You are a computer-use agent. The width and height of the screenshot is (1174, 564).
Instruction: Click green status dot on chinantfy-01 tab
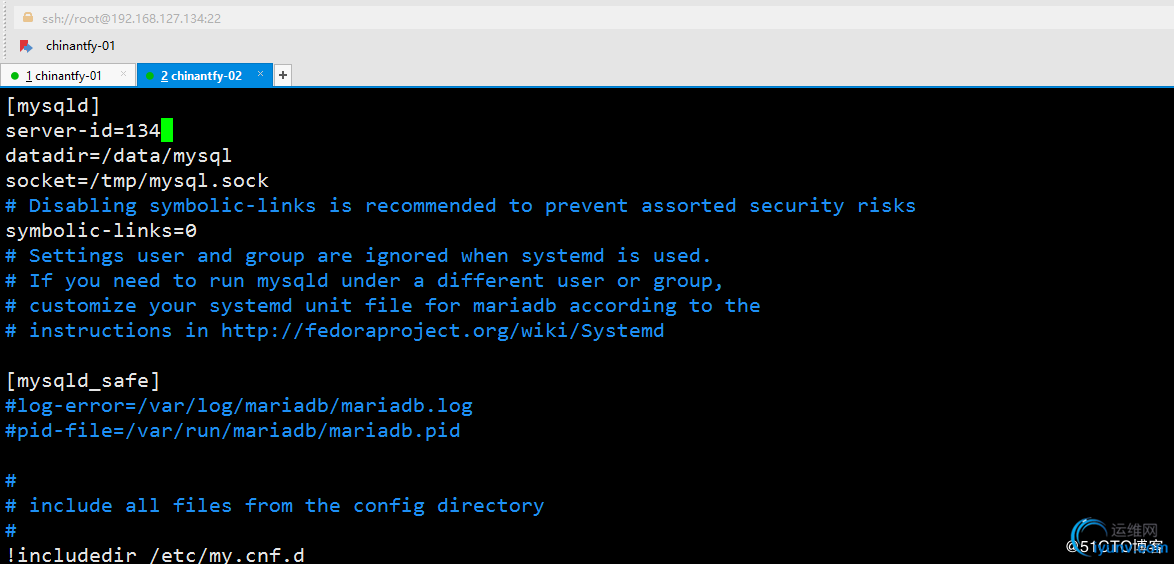click(15, 76)
